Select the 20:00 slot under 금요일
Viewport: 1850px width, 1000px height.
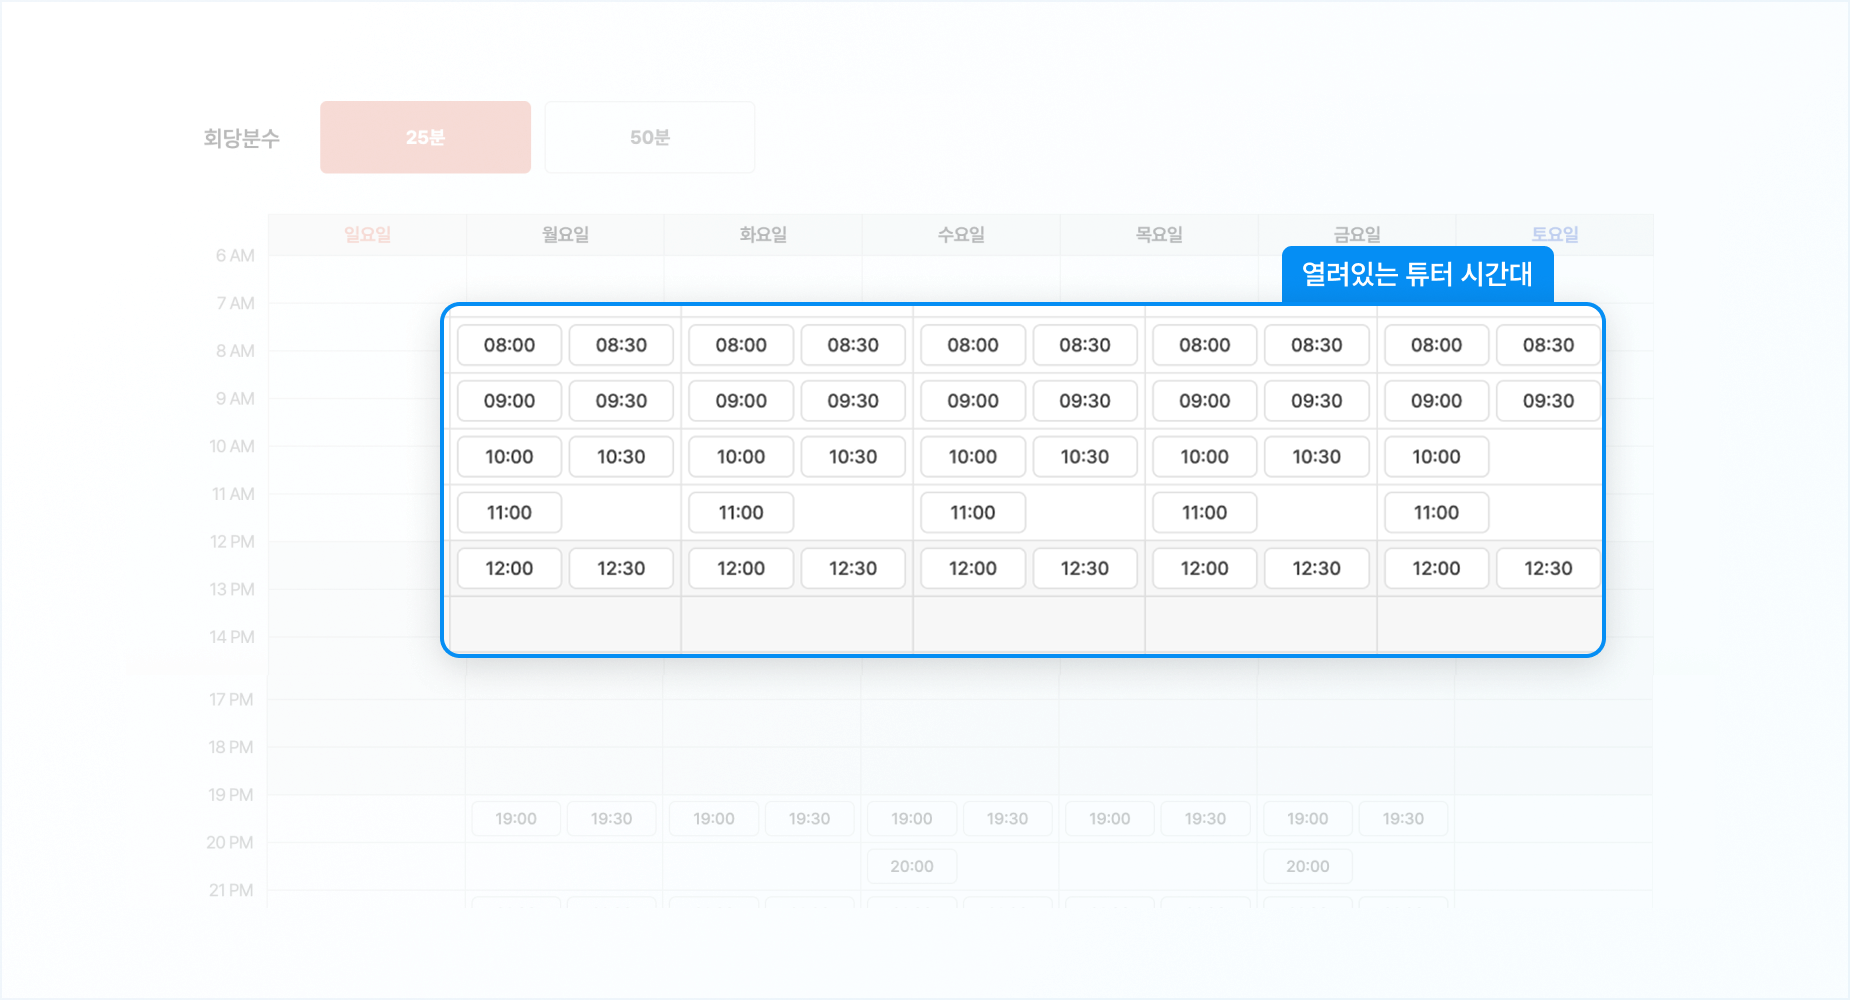[x=1307, y=866]
